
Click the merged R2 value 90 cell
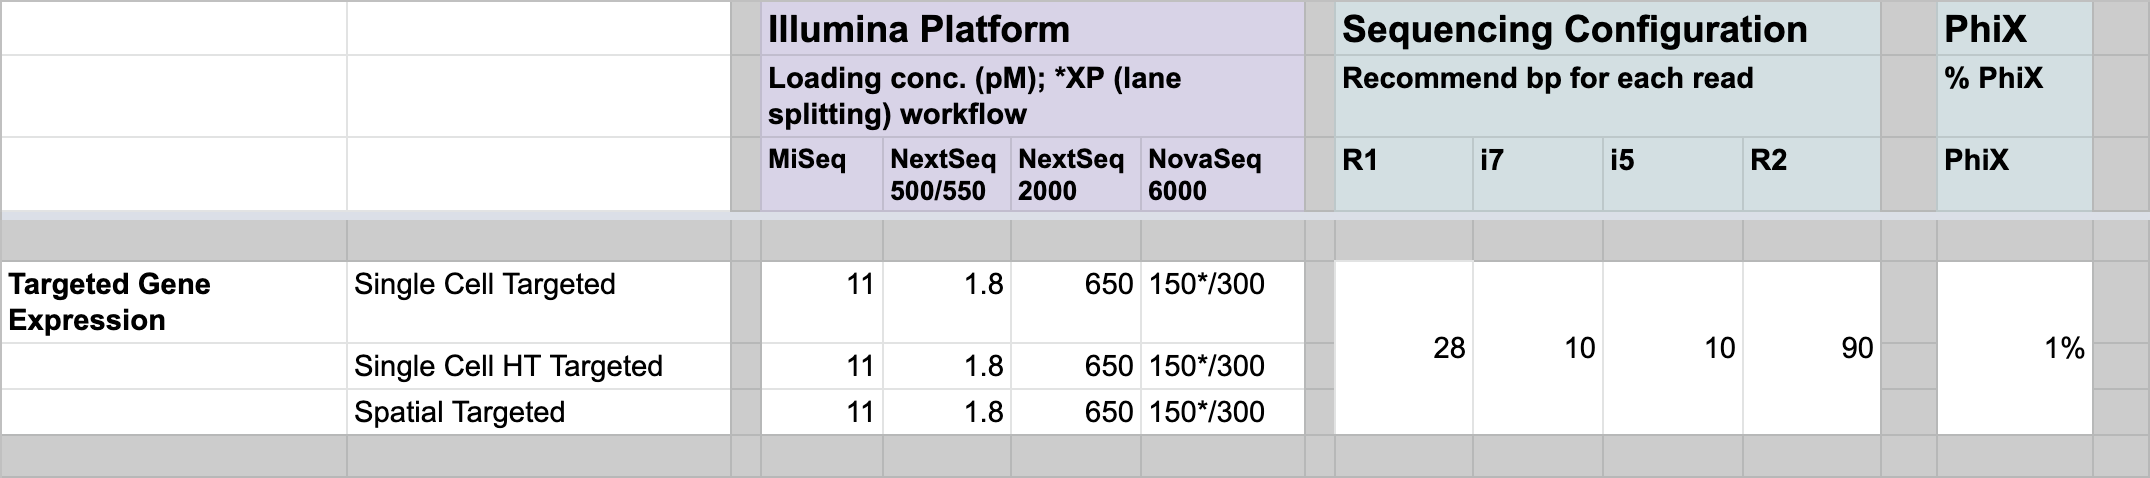1812,348
